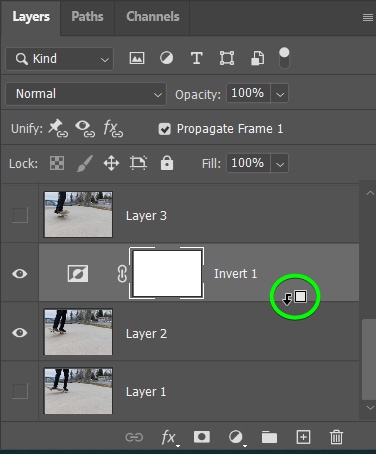Switch to the Paths tab

coord(87,17)
